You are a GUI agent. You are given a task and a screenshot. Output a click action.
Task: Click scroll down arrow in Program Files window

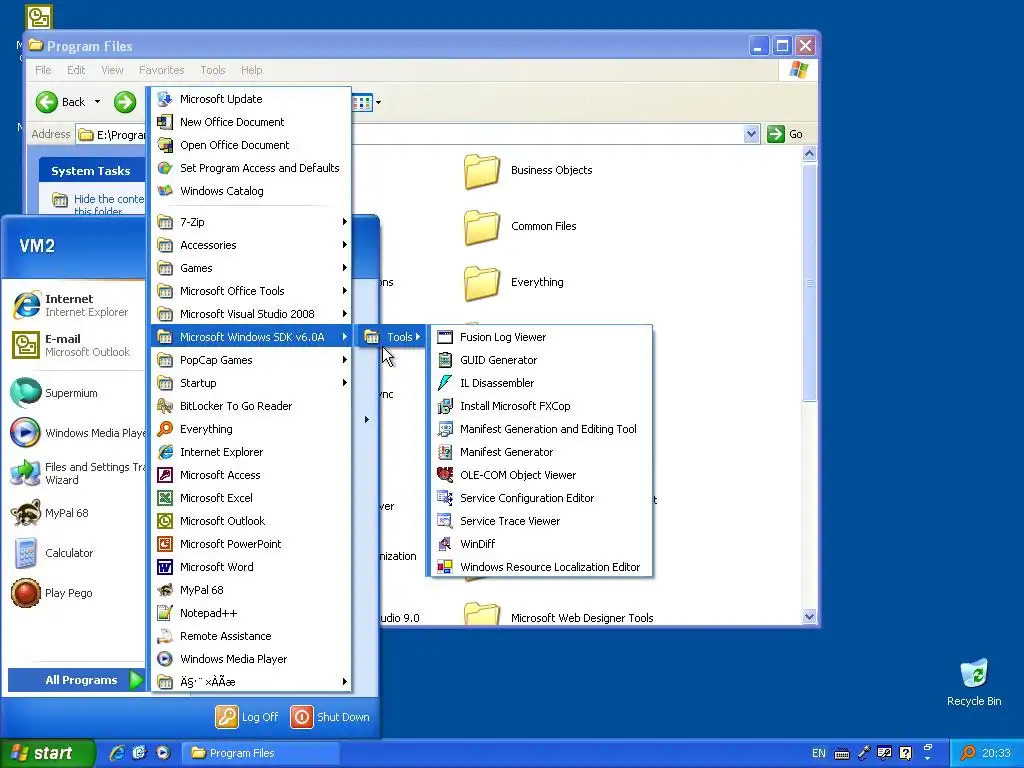[x=809, y=616]
